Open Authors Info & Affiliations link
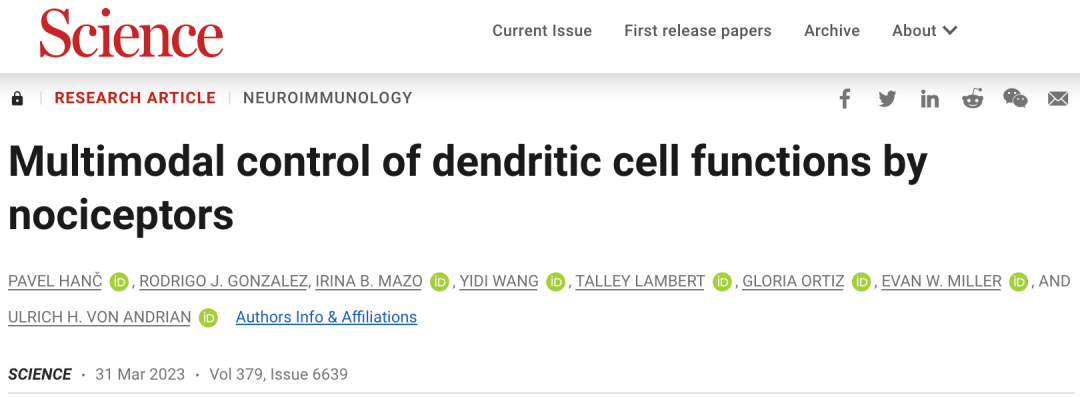Image resolution: width=1080 pixels, height=397 pixels. coord(326,317)
